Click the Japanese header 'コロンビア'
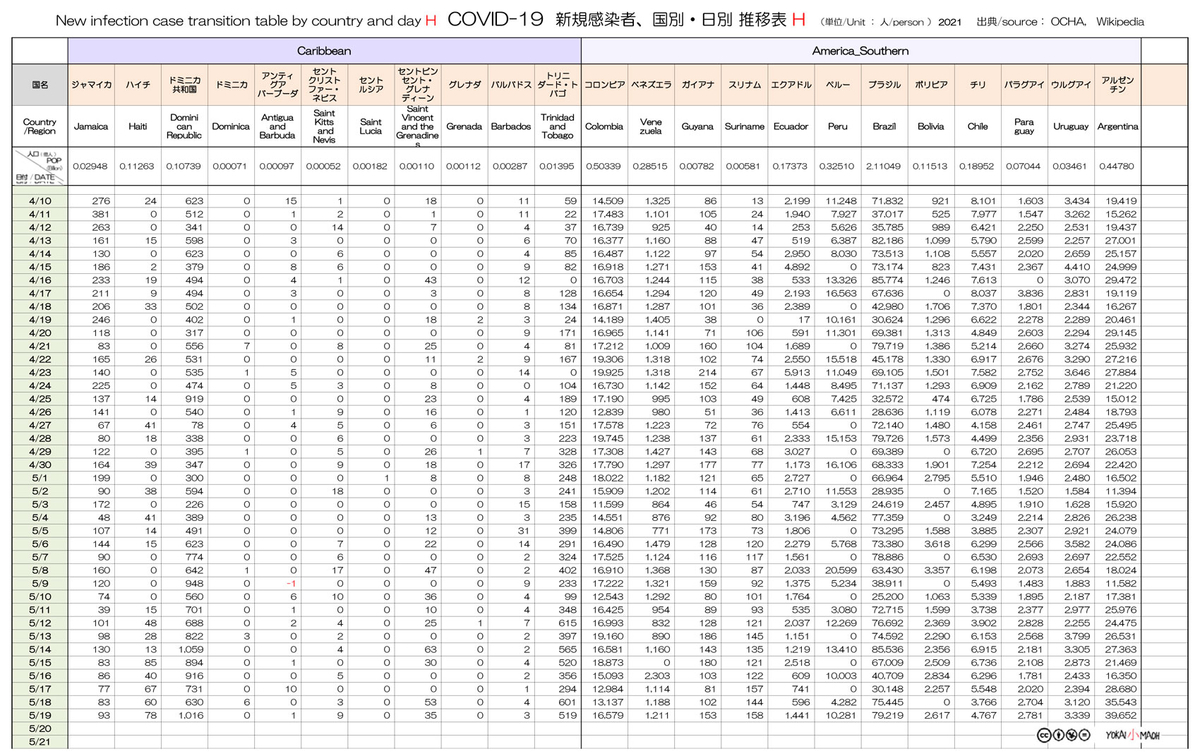1200x756 pixels. pos(604,85)
